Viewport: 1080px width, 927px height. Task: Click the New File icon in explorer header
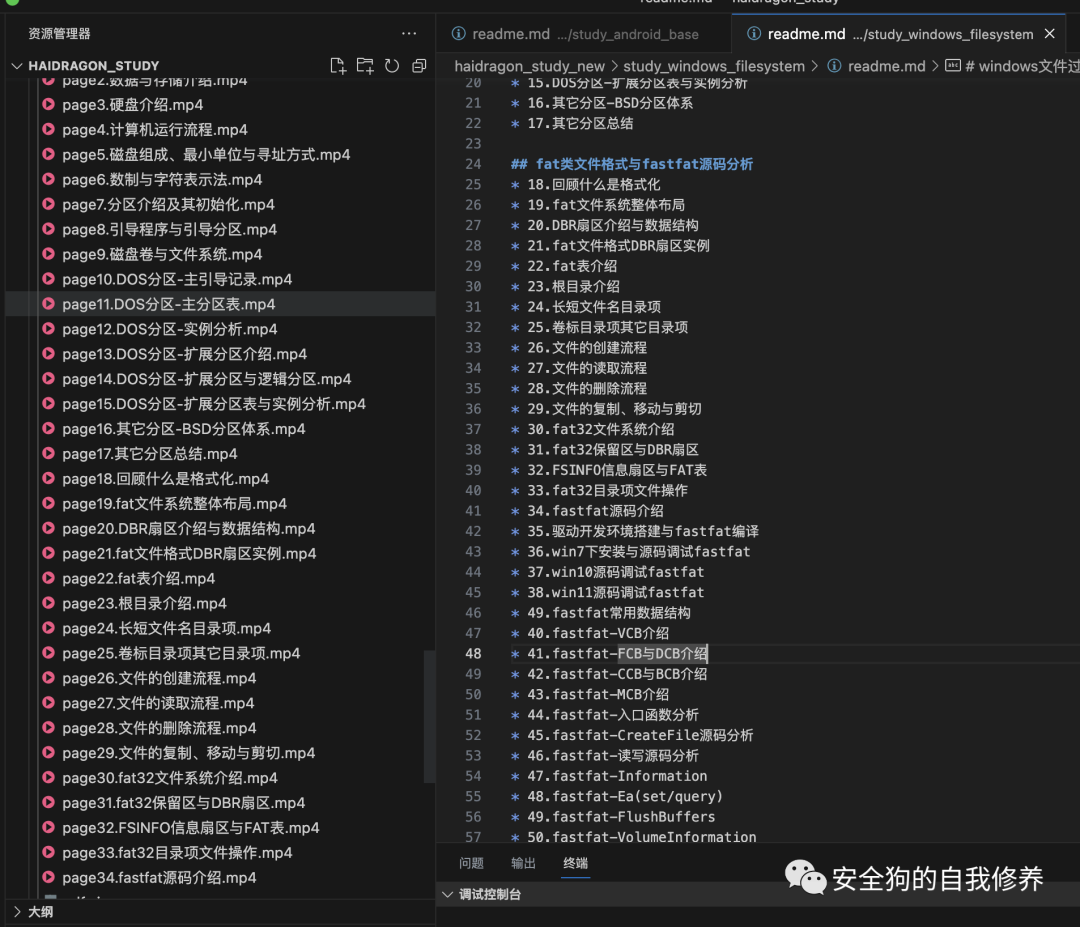click(x=338, y=65)
